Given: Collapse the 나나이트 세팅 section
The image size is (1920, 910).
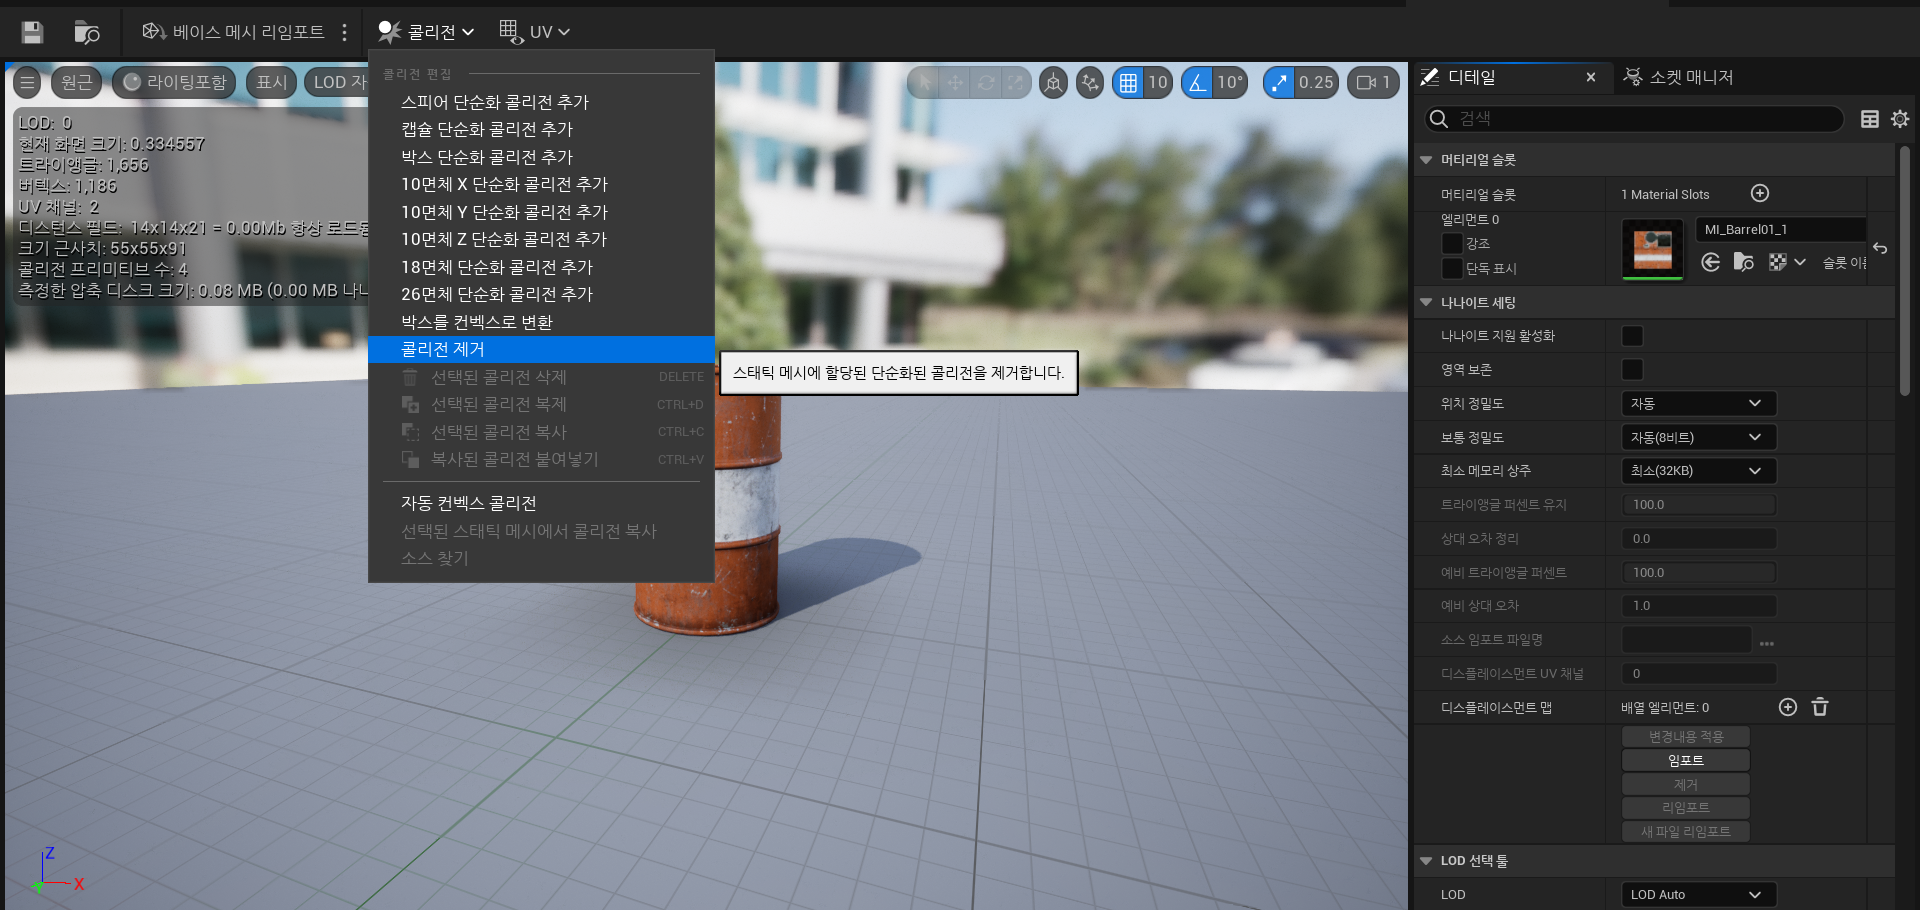Looking at the screenshot, I should coord(1426,302).
